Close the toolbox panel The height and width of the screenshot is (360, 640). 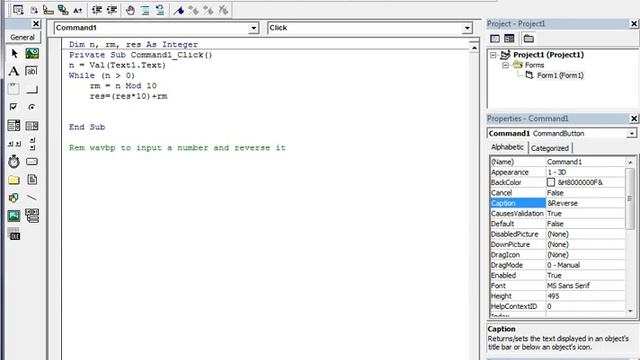coord(36,24)
